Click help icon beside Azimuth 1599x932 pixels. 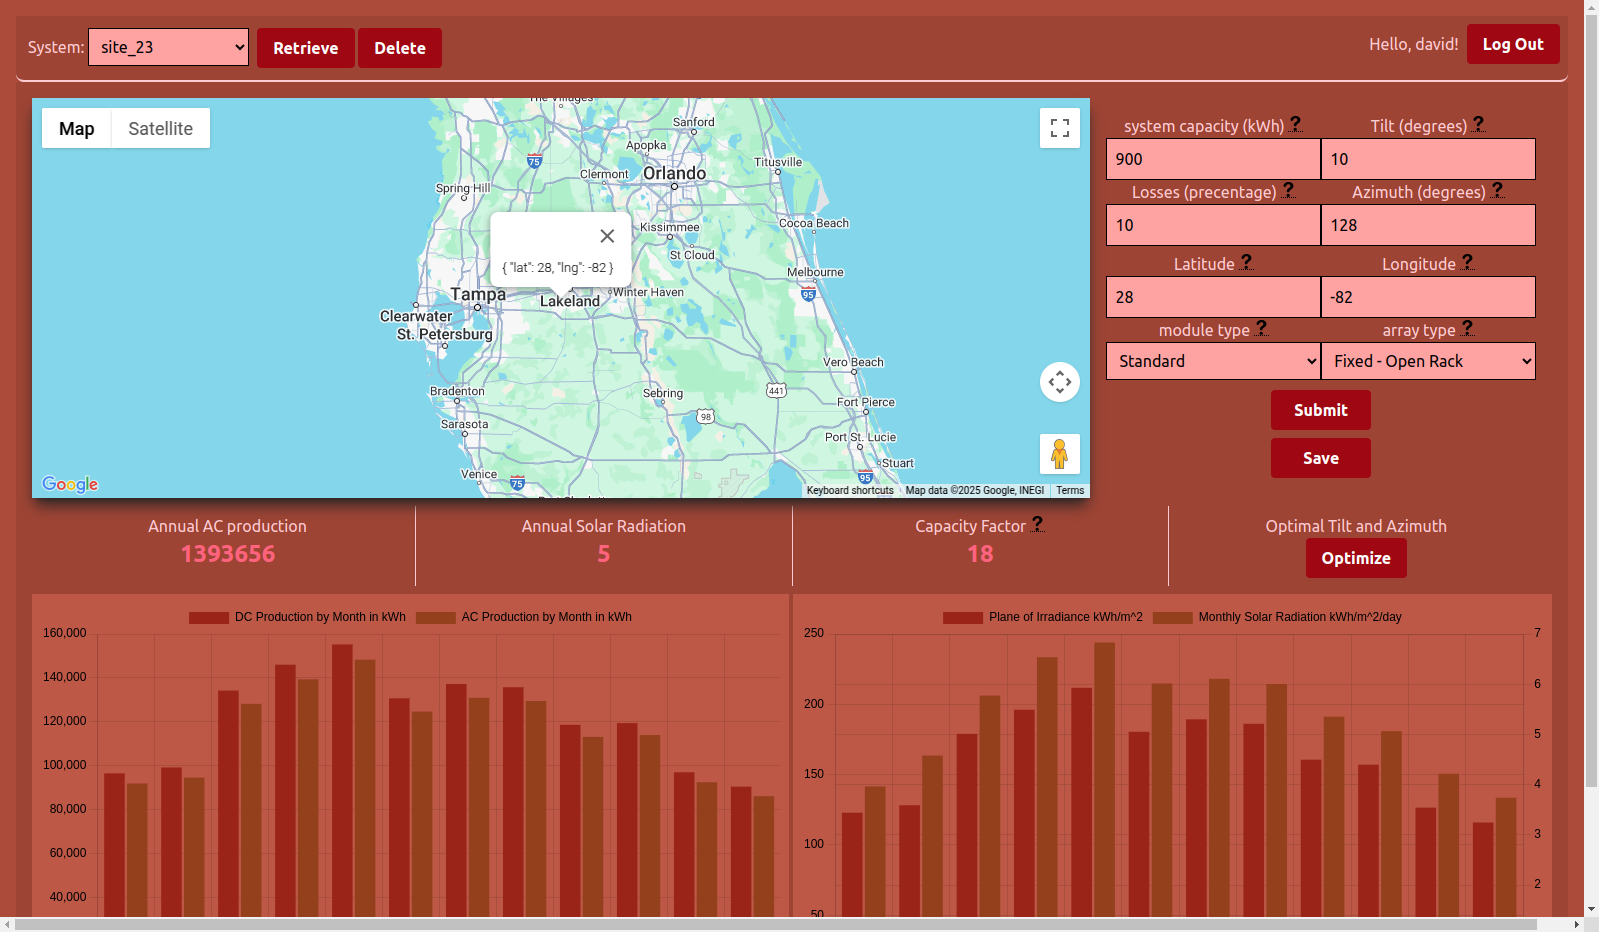click(1497, 190)
